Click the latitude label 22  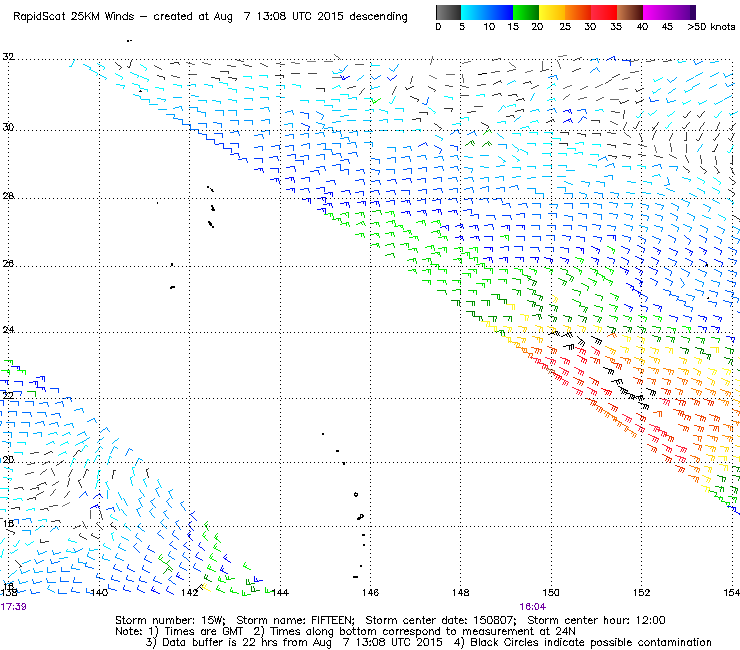pyautogui.click(x=8, y=395)
